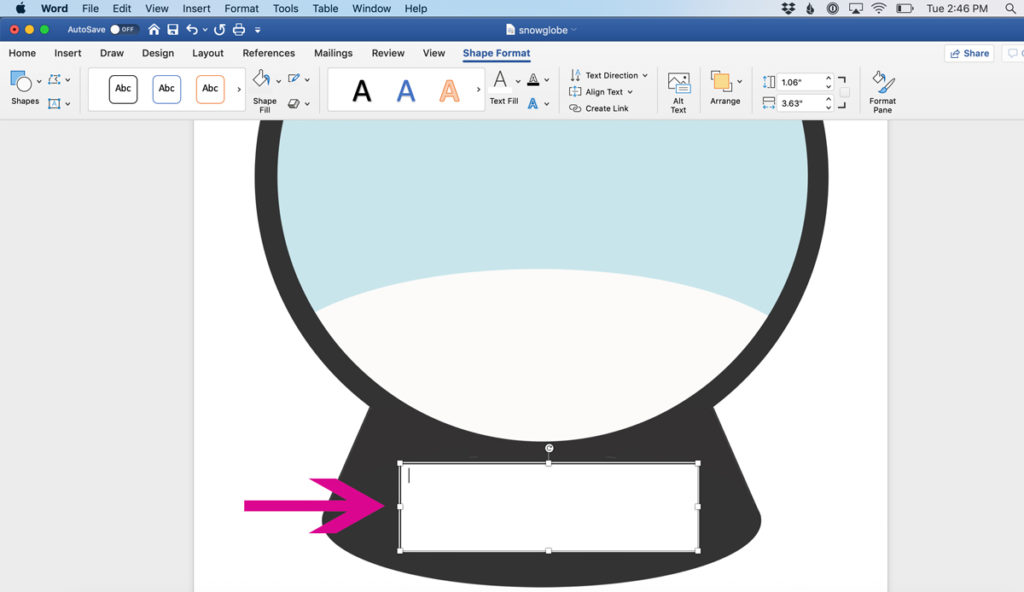
Task: Open the Table menu in menu bar
Action: pyautogui.click(x=325, y=8)
